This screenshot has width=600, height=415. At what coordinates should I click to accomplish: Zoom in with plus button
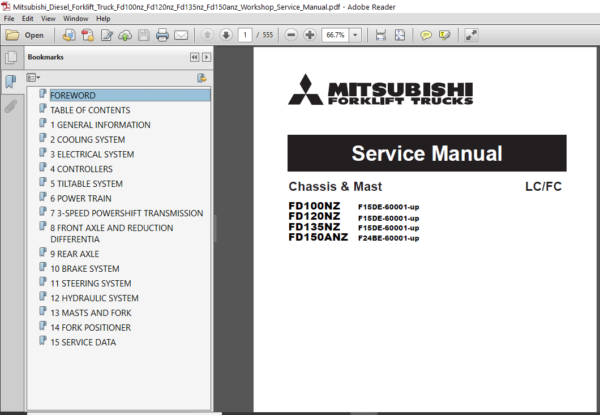[x=310, y=35]
